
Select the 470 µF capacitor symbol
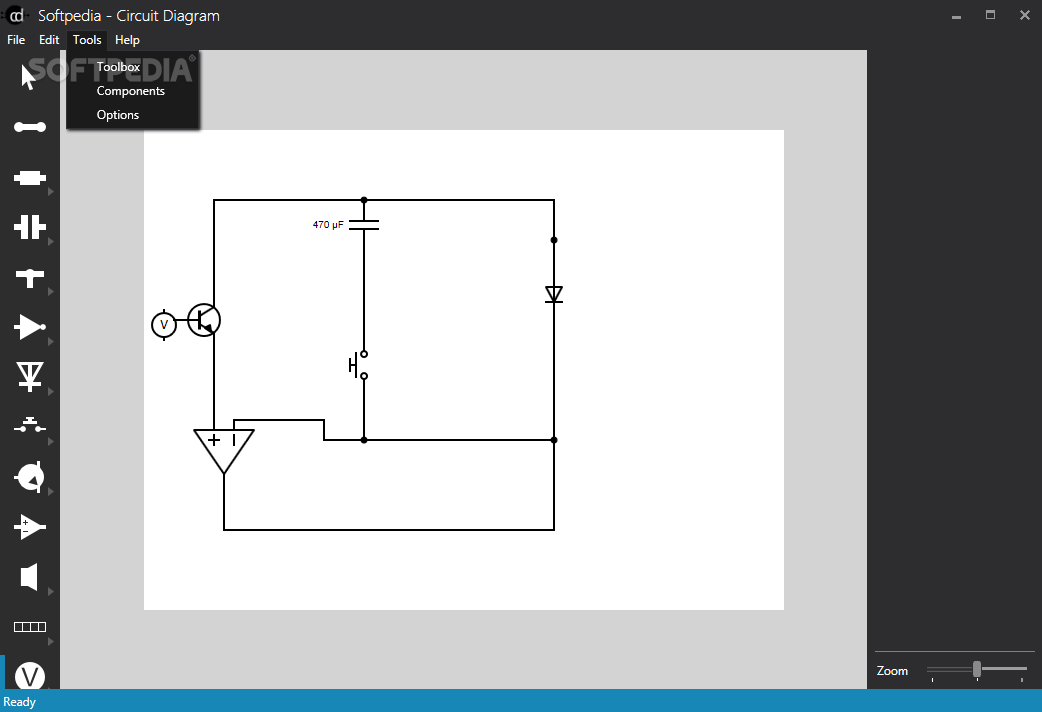click(x=364, y=225)
